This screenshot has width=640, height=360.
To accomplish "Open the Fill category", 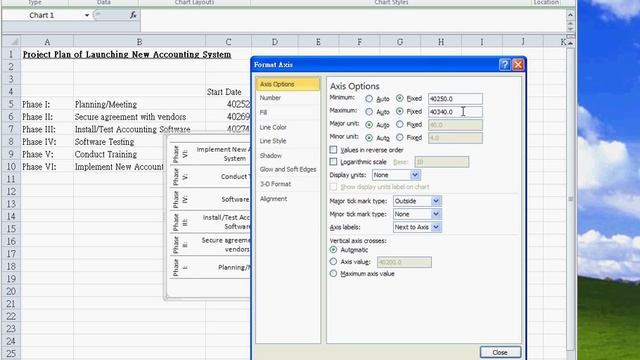I will pos(288,112).
